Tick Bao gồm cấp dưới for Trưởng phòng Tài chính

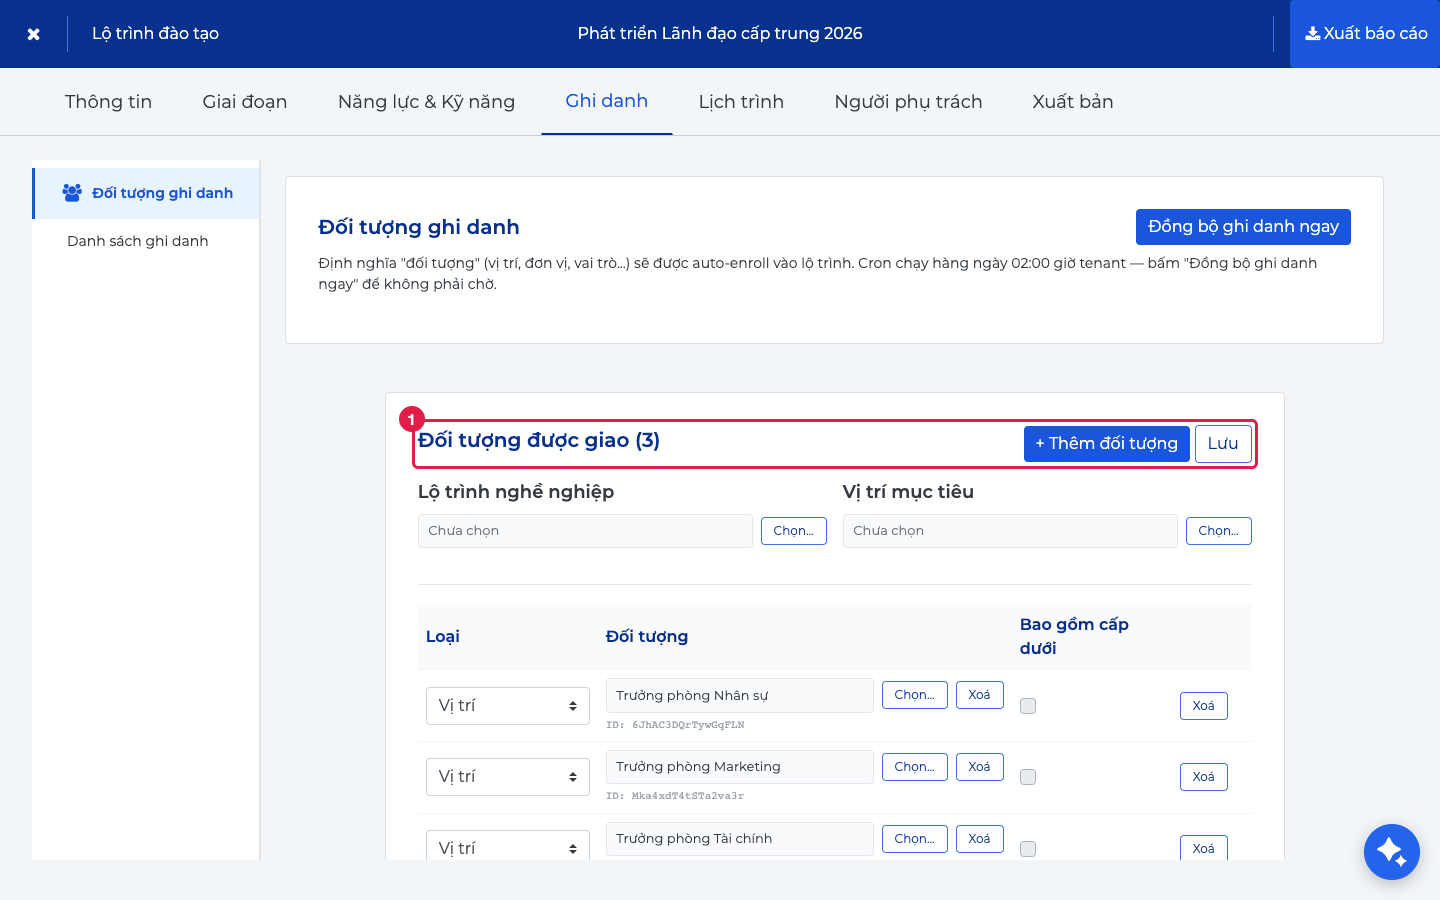tap(1028, 849)
